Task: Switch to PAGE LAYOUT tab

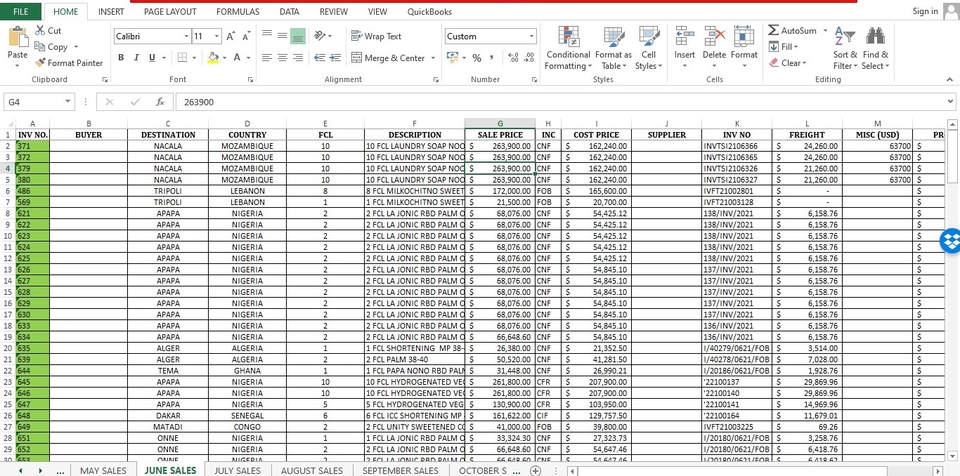Action: pyautogui.click(x=170, y=11)
